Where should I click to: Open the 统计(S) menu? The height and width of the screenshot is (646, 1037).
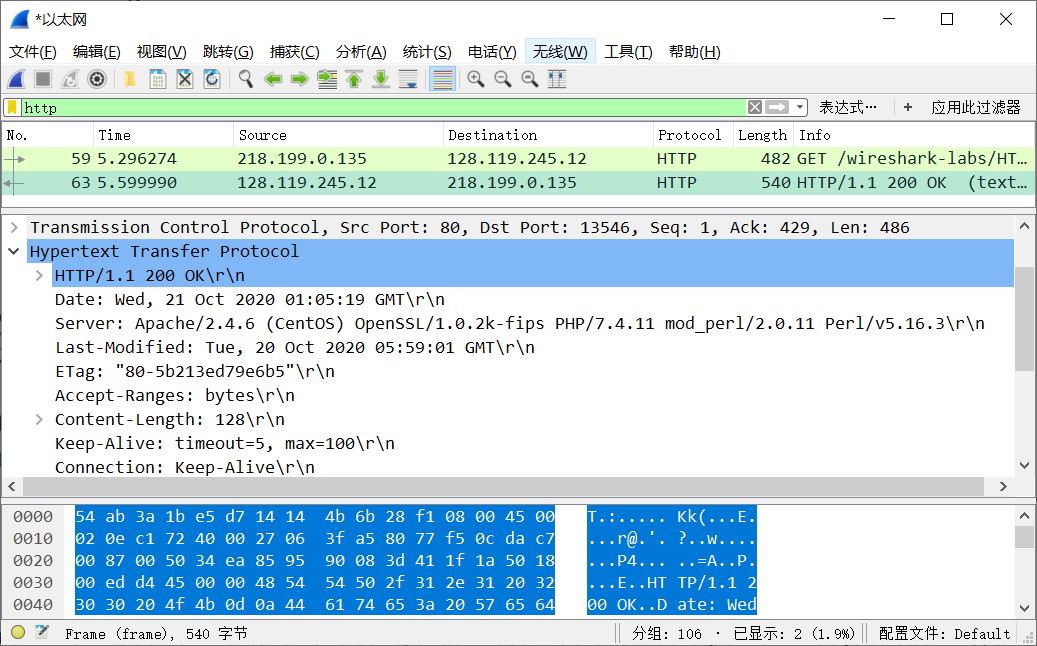[x=427, y=52]
